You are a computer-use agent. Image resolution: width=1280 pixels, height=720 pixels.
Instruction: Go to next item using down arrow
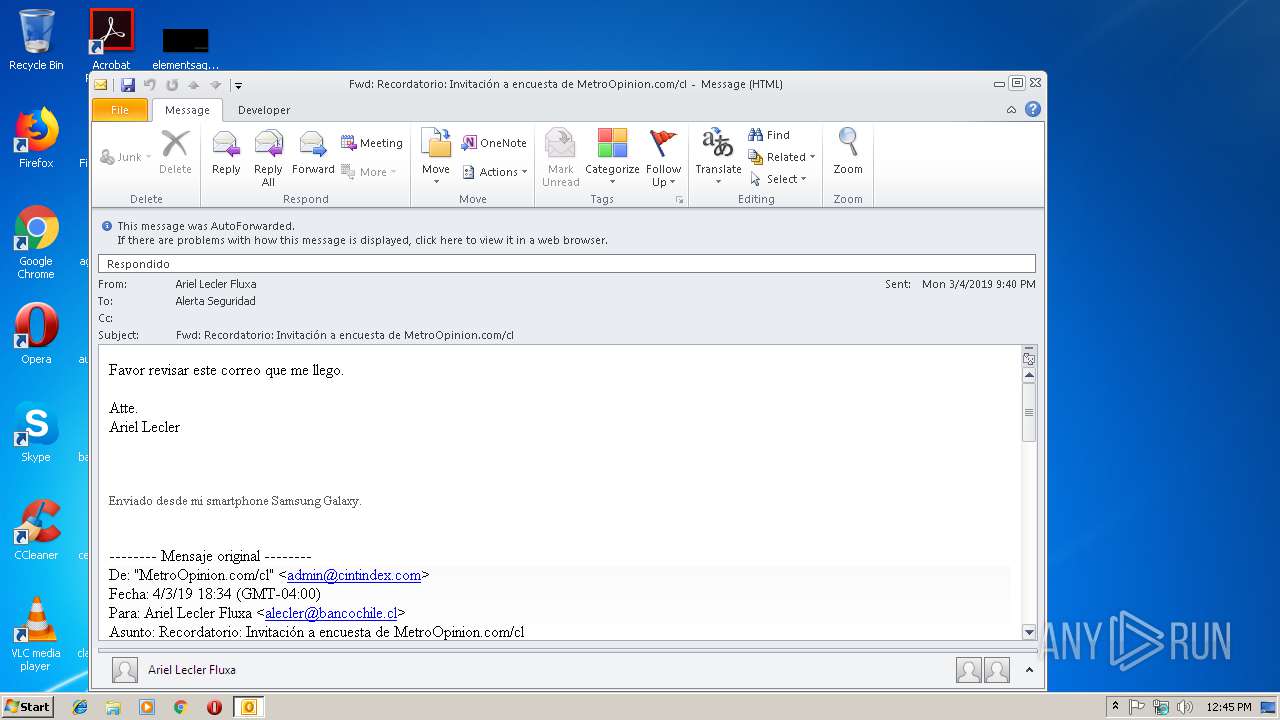pos(215,85)
